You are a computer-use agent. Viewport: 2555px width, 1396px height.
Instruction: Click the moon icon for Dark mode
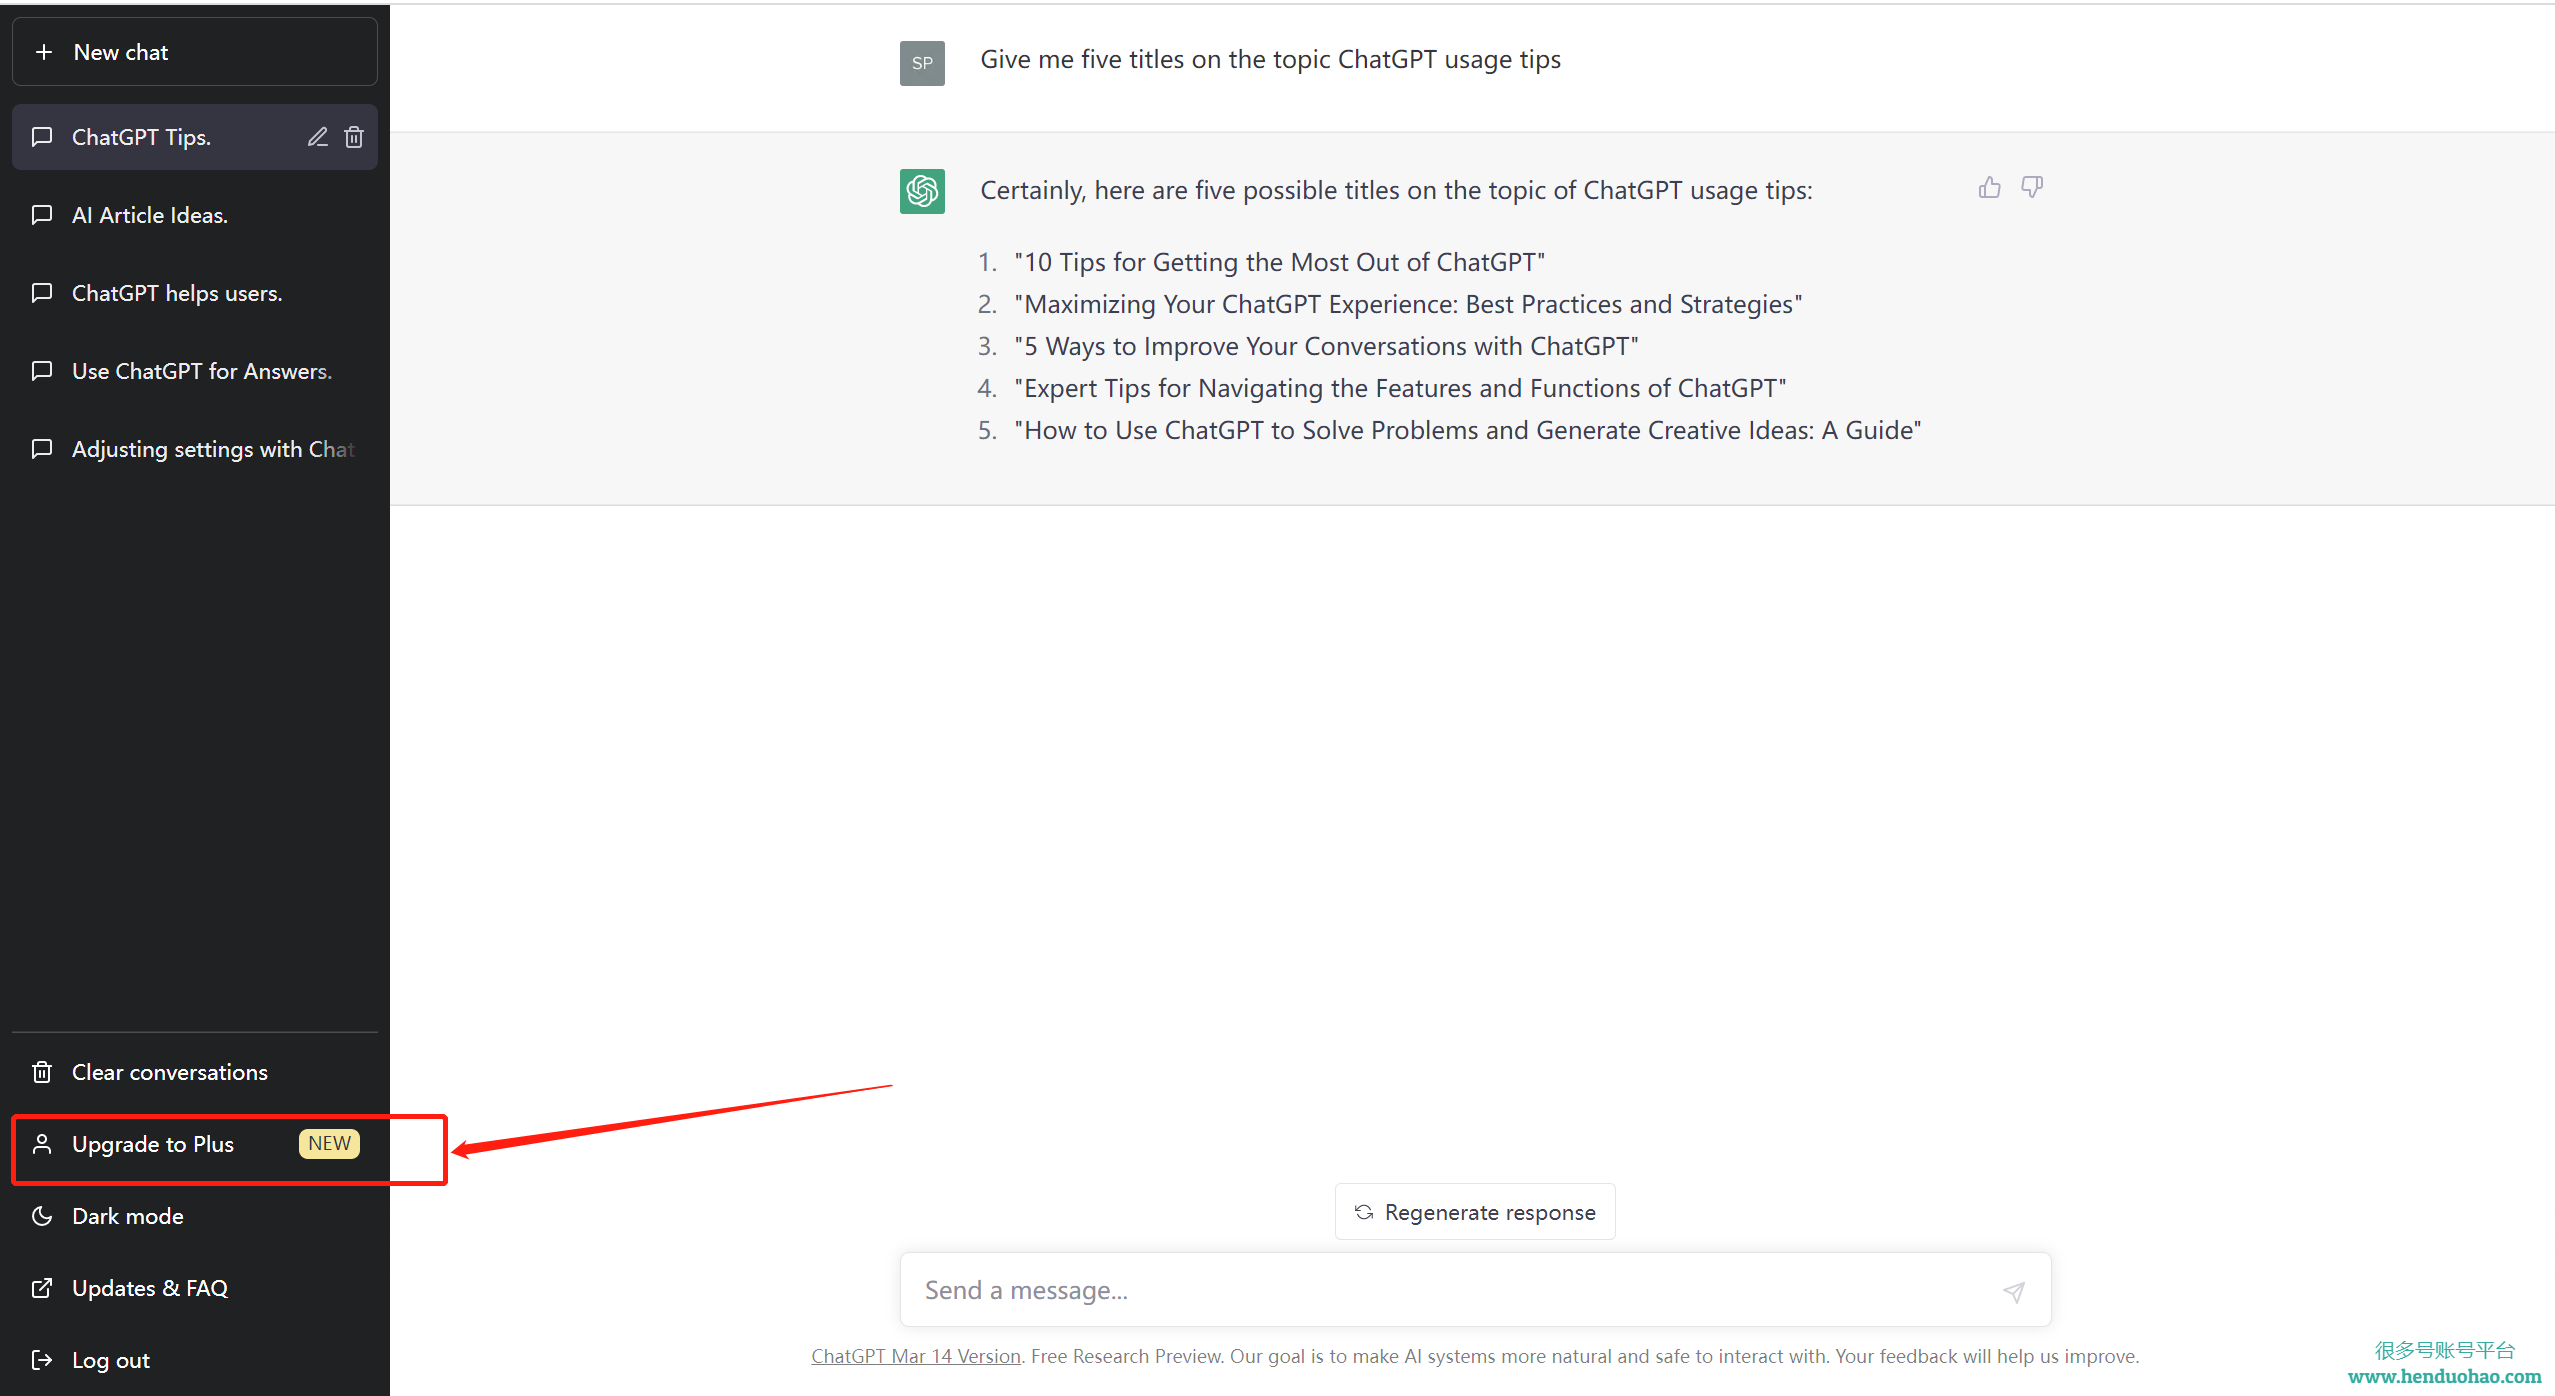coord(42,1216)
